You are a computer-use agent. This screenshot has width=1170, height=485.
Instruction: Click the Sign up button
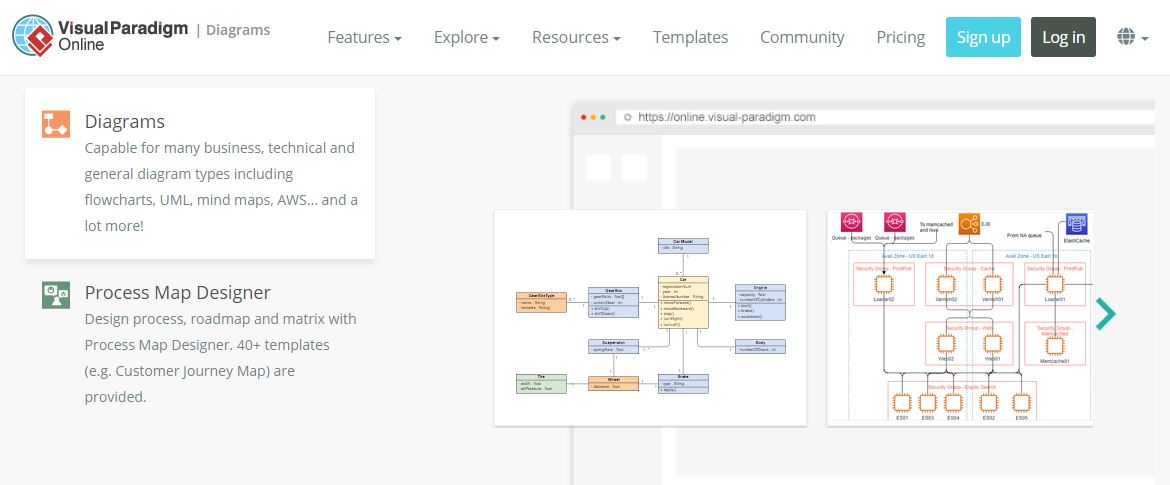click(x=983, y=37)
